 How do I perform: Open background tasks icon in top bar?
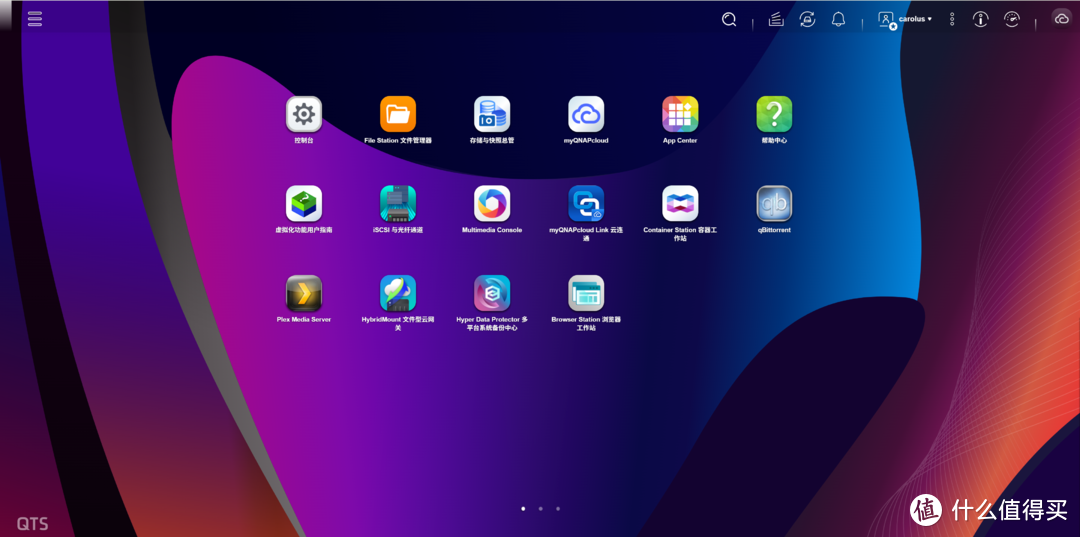pyautogui.click(x=776, y=19)
